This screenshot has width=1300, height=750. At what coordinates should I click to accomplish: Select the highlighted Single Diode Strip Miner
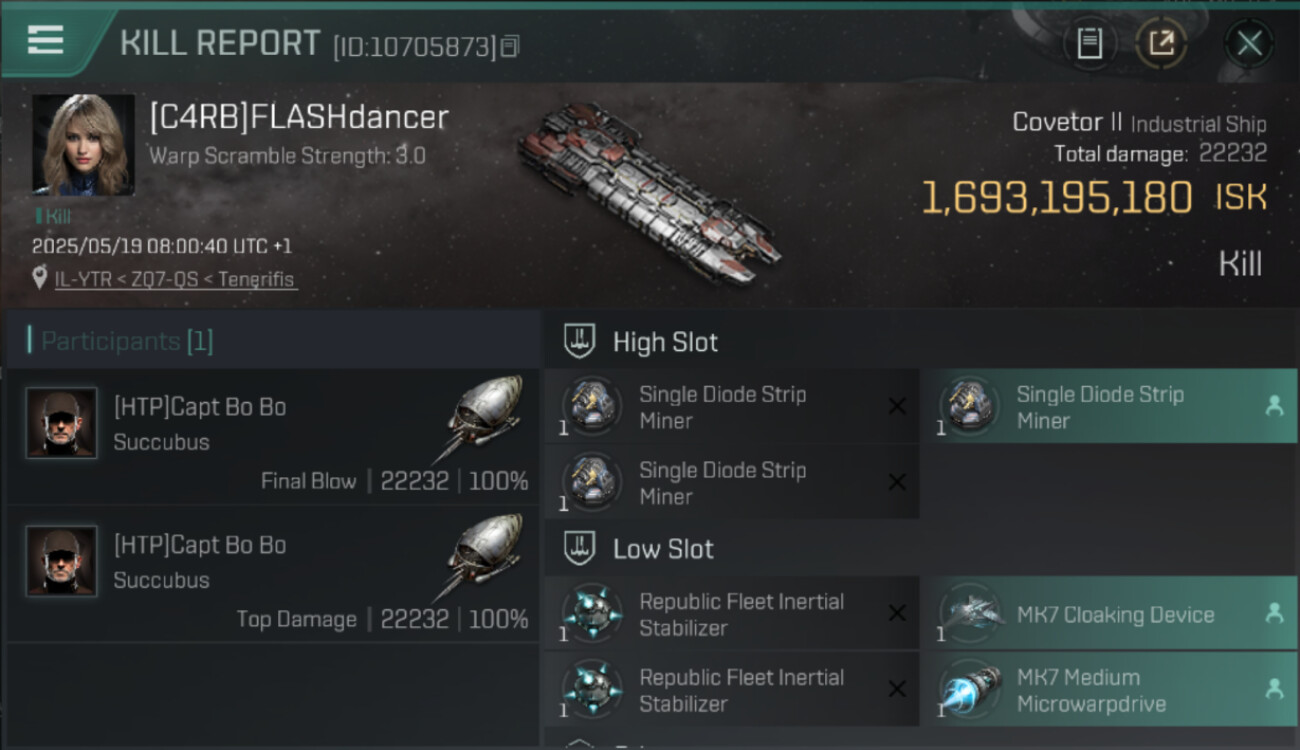tap(1099, 407)
